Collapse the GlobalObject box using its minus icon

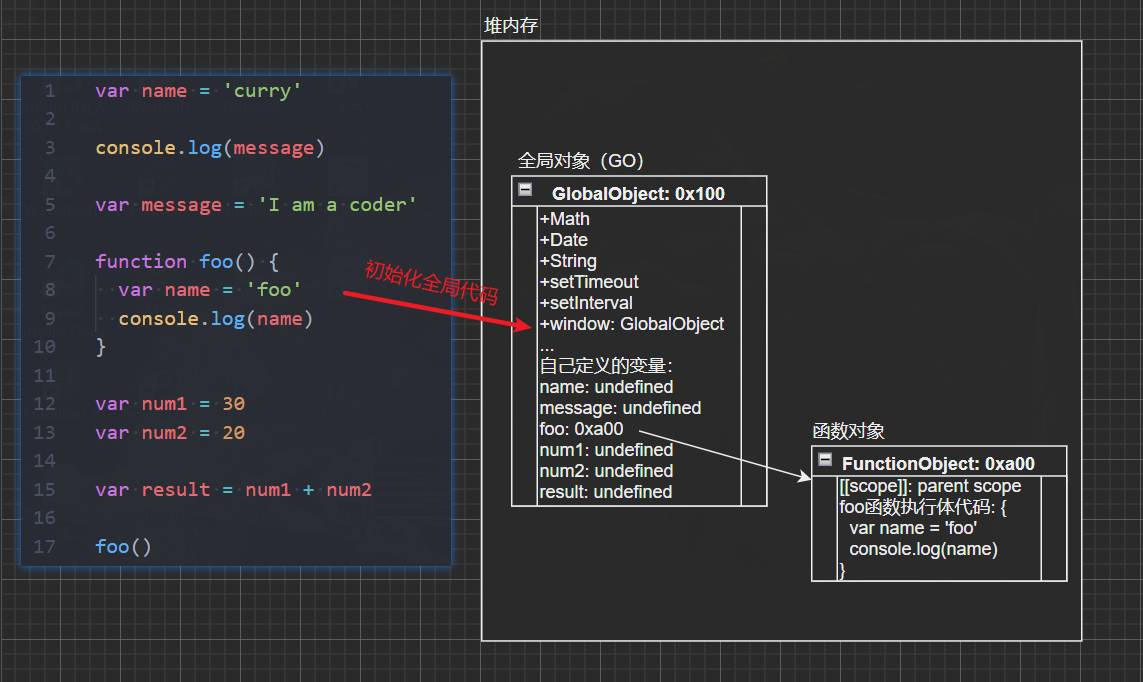[x=525, y=190]
